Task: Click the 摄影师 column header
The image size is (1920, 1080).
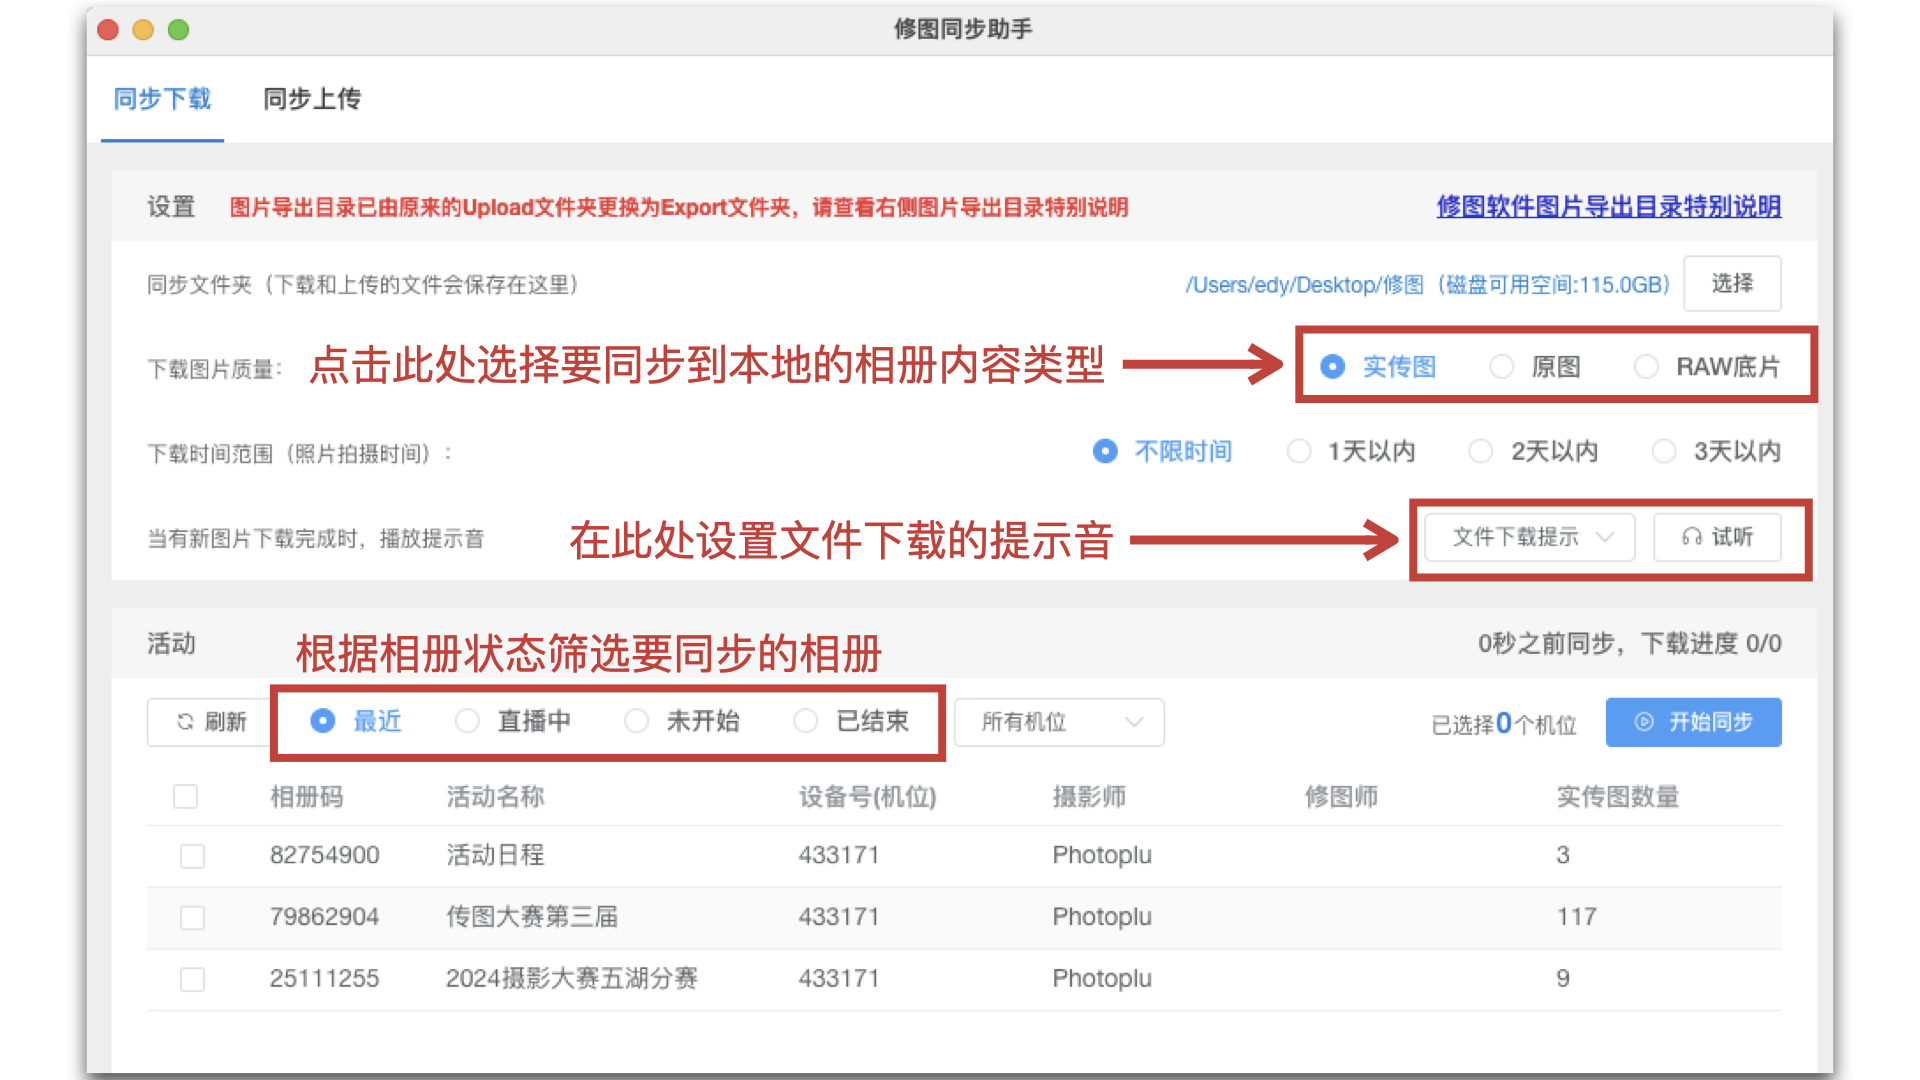Action: point(1089,797)
